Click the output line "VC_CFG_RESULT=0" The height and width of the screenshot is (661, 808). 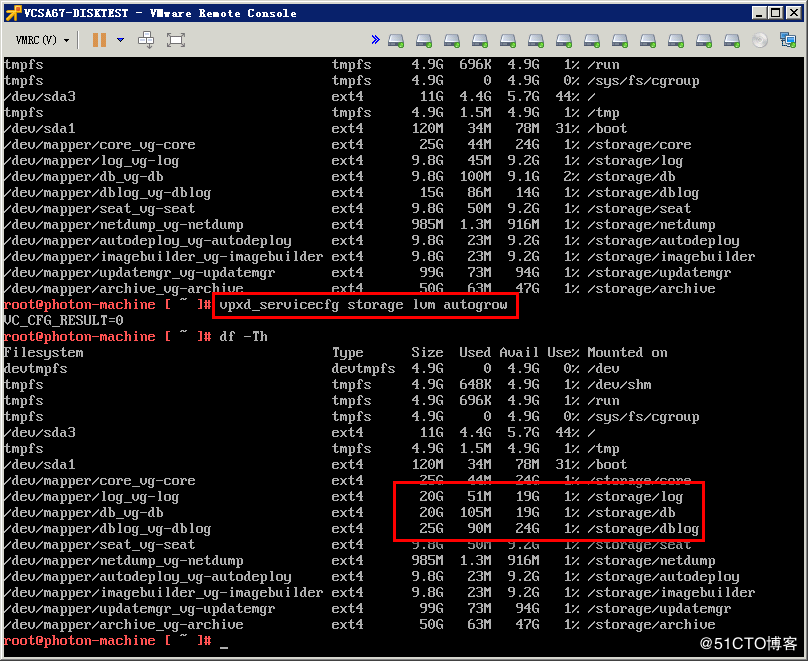click(63, 320)
